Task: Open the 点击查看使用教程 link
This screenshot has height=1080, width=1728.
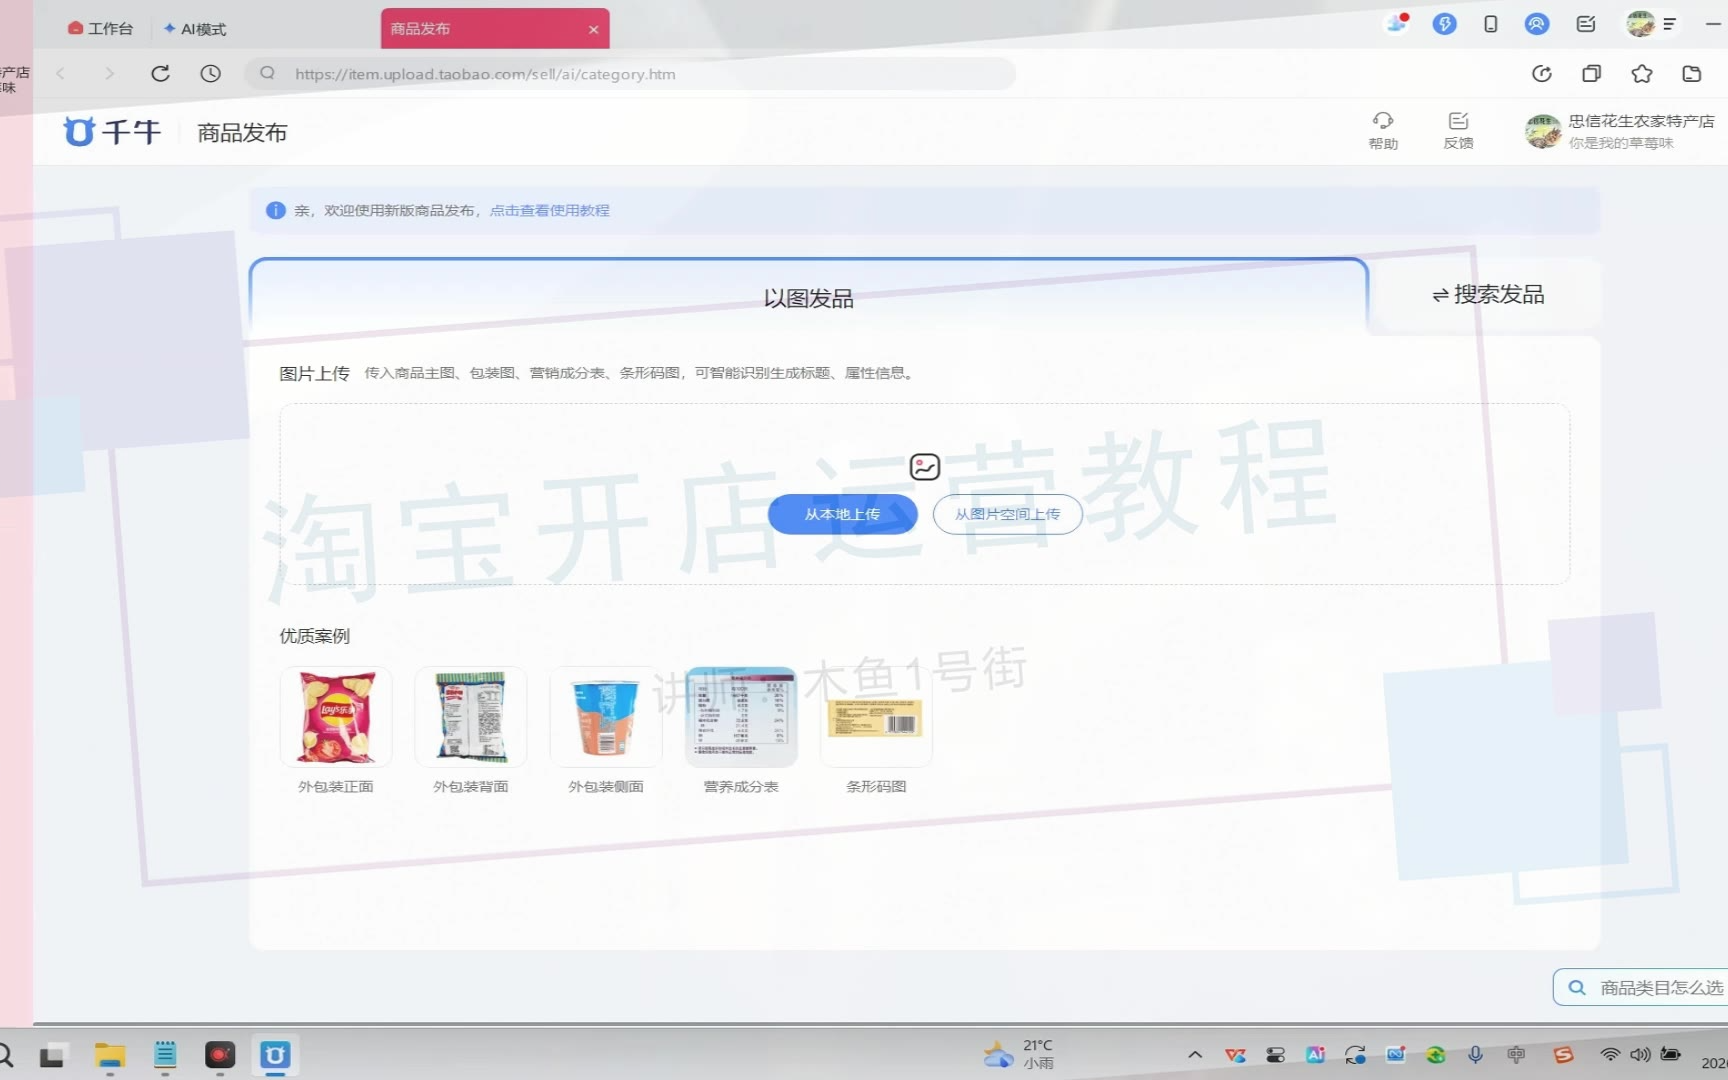Action: coord(549,210)
